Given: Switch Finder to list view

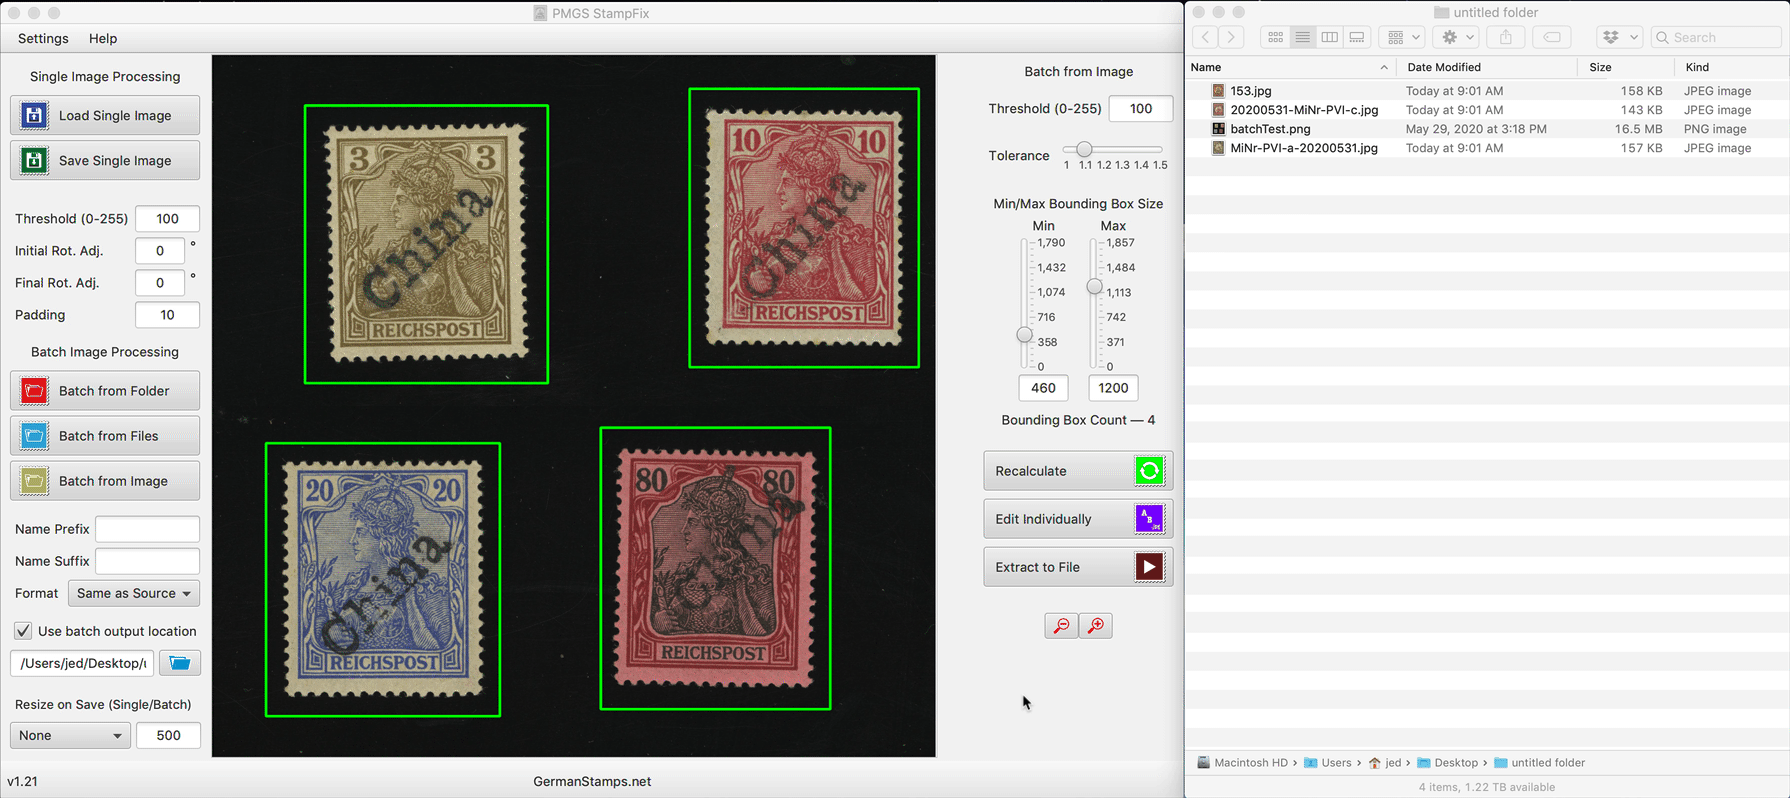Looking at the screenshot, I should click(x=1302, y=37).
